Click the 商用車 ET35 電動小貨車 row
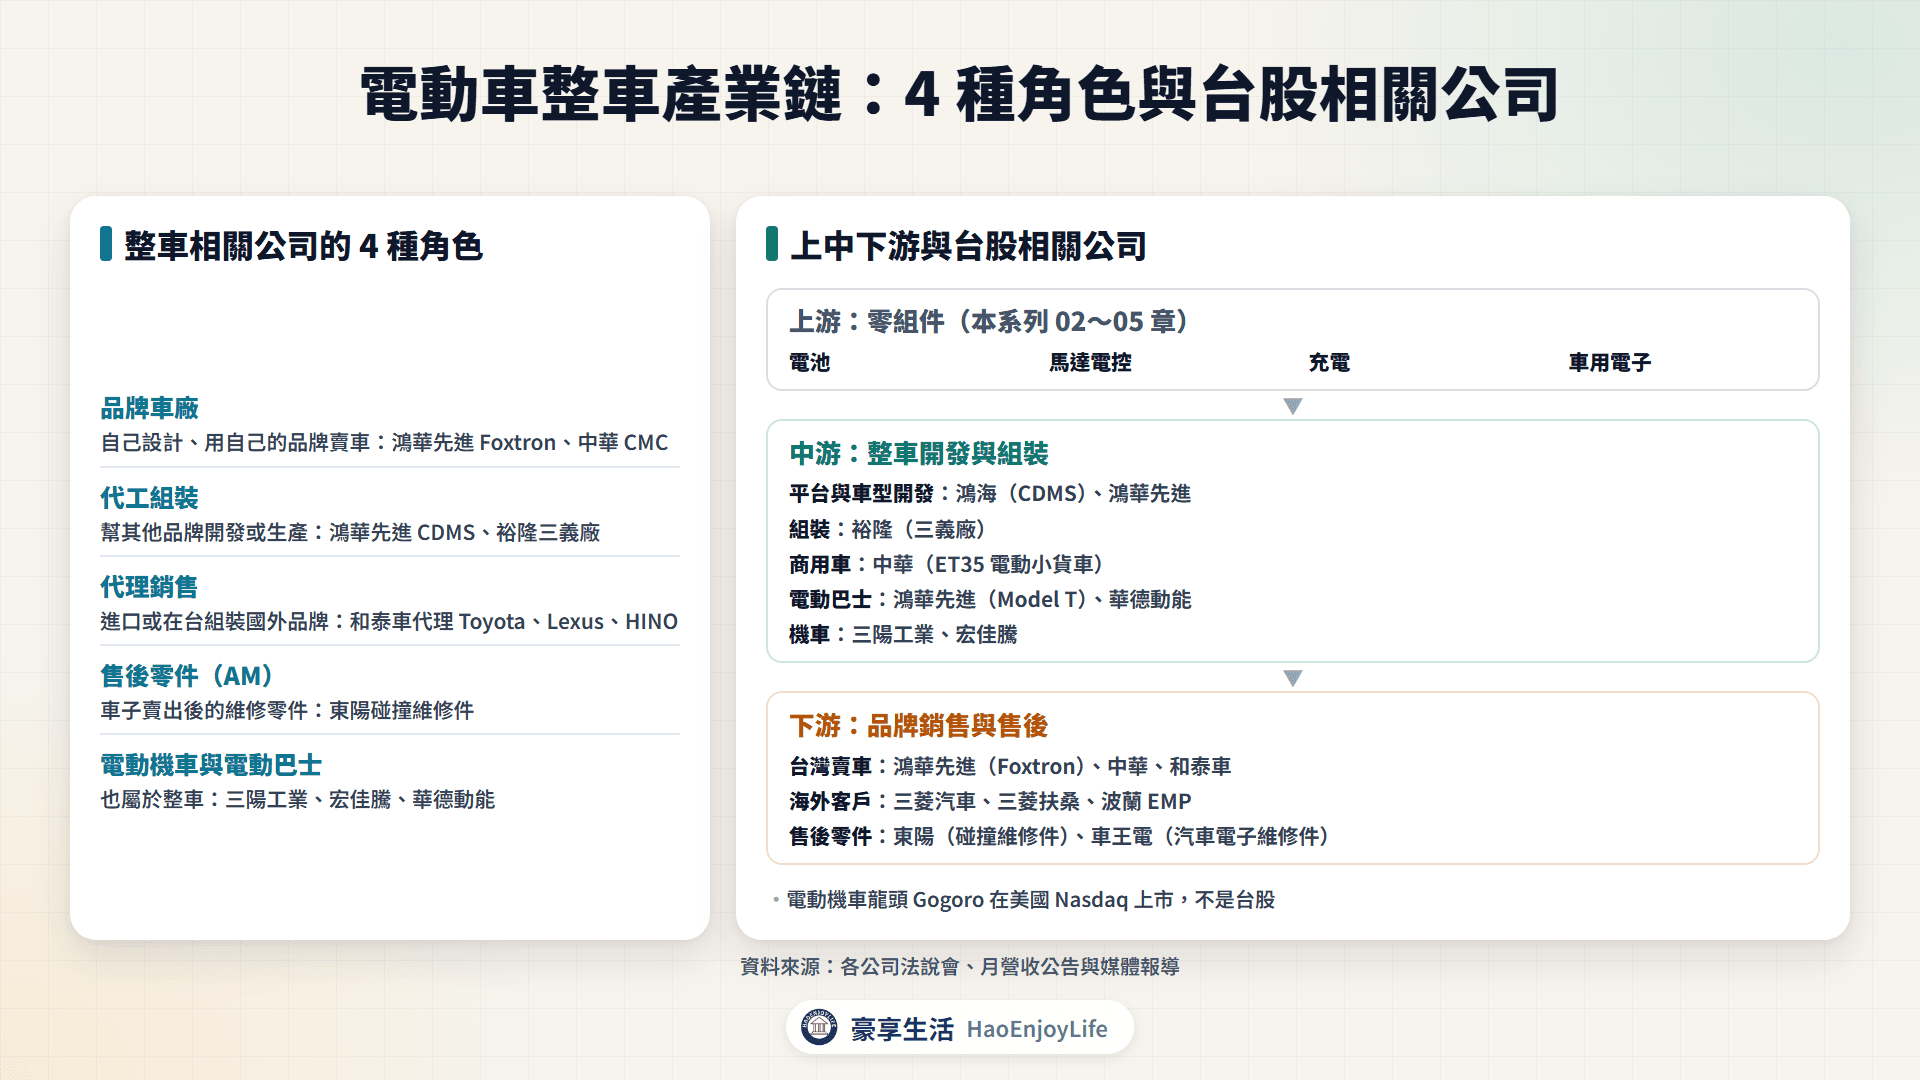Viewport: 1920px width, 1080px height. coord(946,564)
